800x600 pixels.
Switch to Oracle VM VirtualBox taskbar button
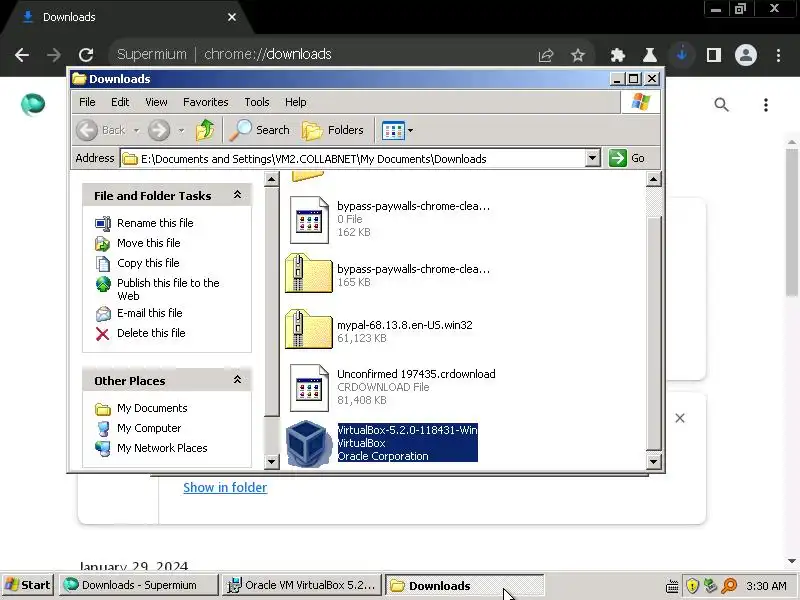coord(302,585)
